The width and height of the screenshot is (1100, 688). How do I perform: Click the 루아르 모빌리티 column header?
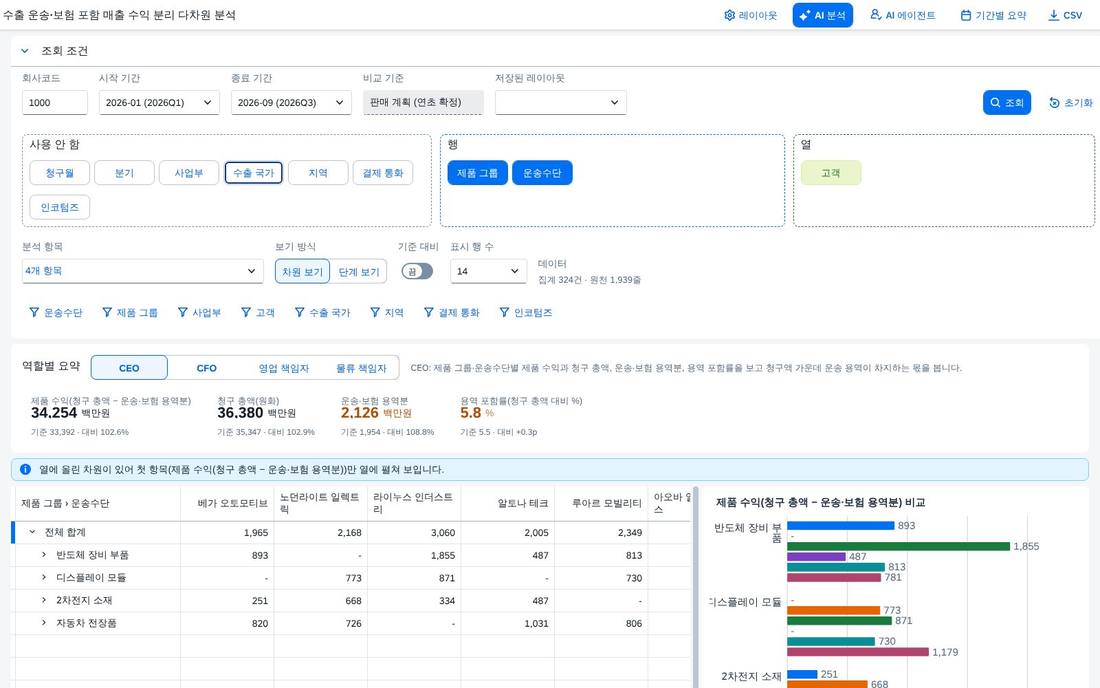[601, 503]
